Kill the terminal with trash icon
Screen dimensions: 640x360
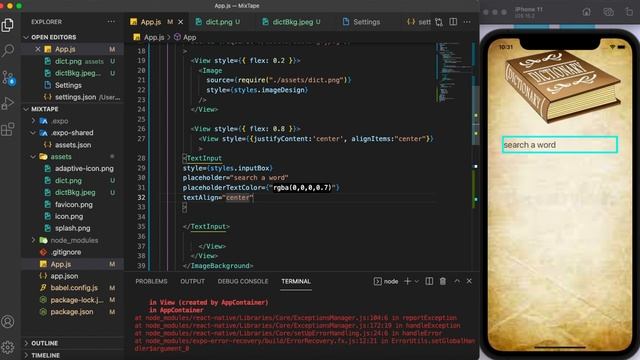443,281
